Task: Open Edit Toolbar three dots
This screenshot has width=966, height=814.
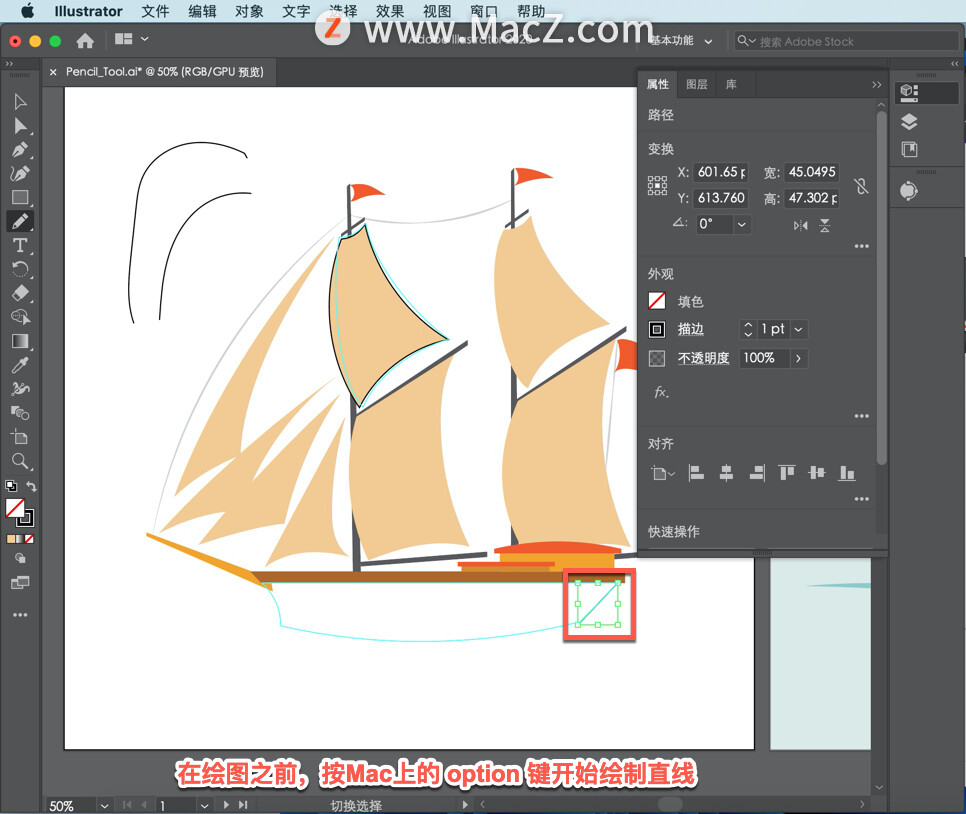Action: (20, 614)
